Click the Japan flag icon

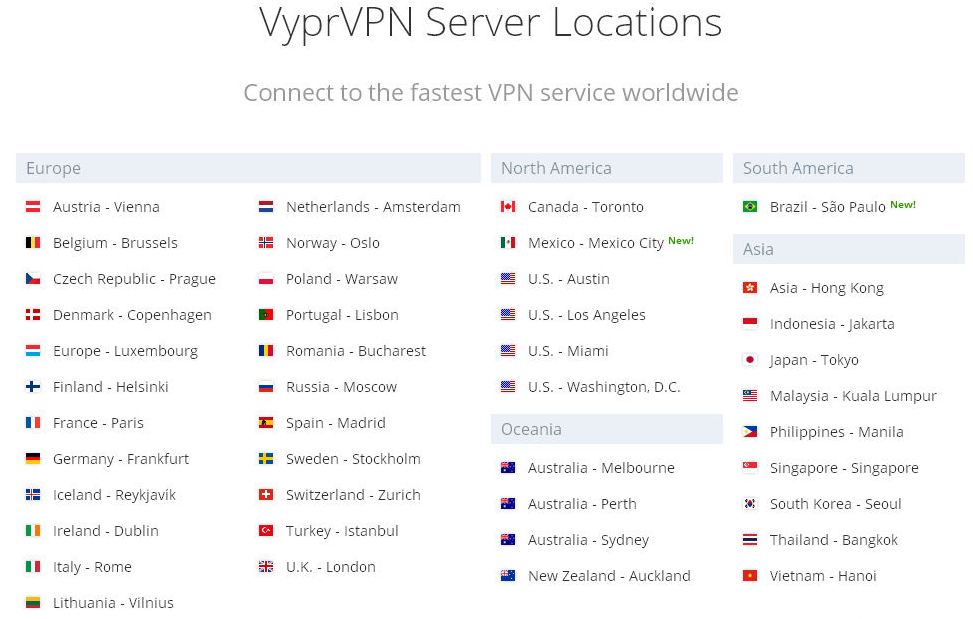tap(750, 360)
